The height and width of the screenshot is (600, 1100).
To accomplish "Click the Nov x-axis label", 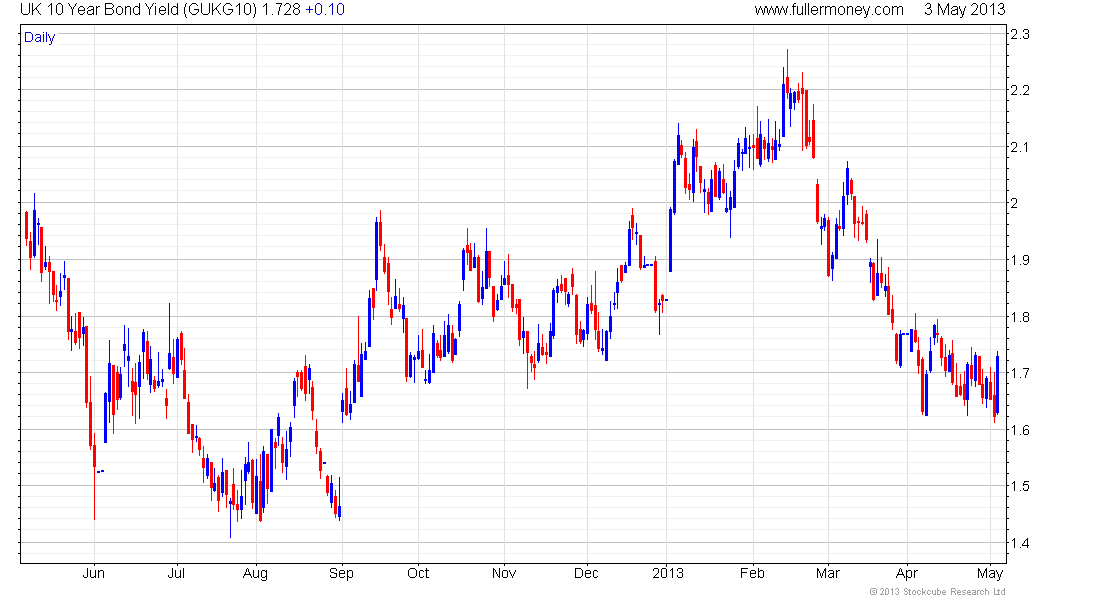I will tap(504, 573).
